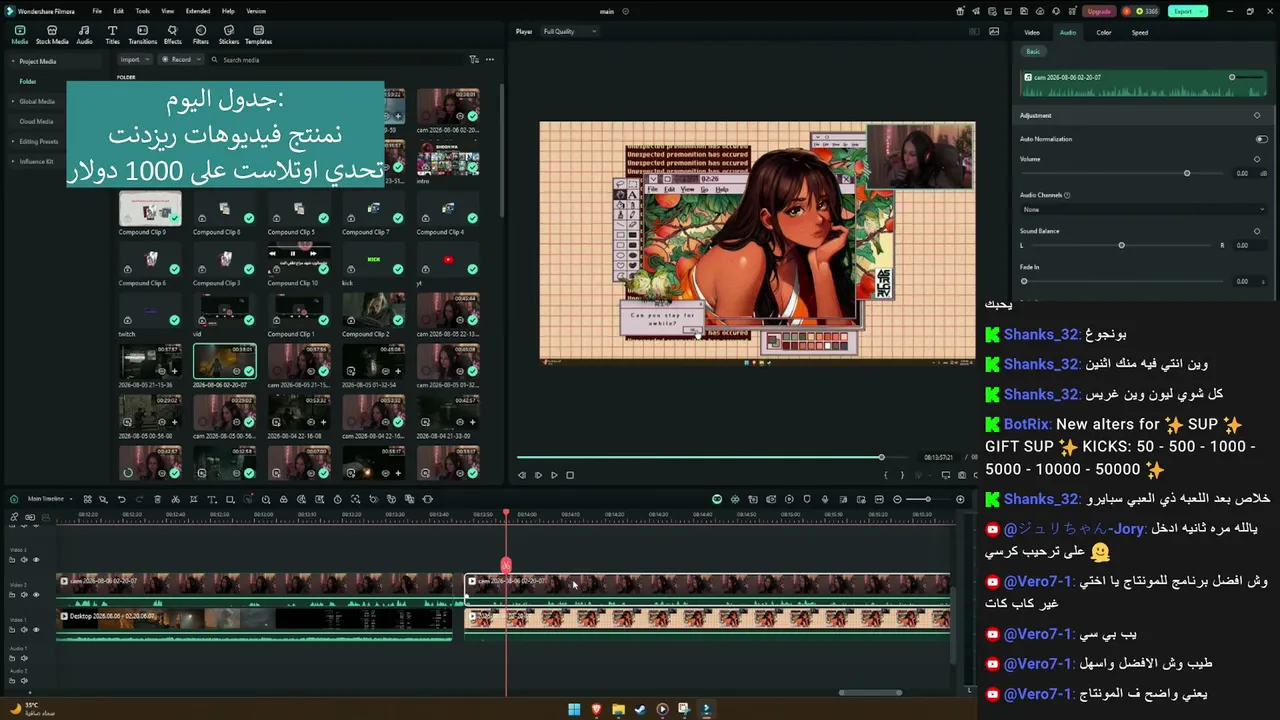Open Brave browser from the taskbar
Image resolution: width=1280 pixels, height=720 pixels.
(596, 709)
